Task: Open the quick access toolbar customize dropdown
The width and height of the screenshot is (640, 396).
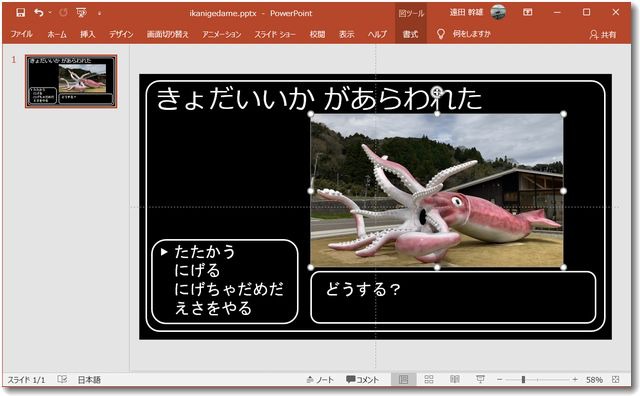Action: coord(99,13)
